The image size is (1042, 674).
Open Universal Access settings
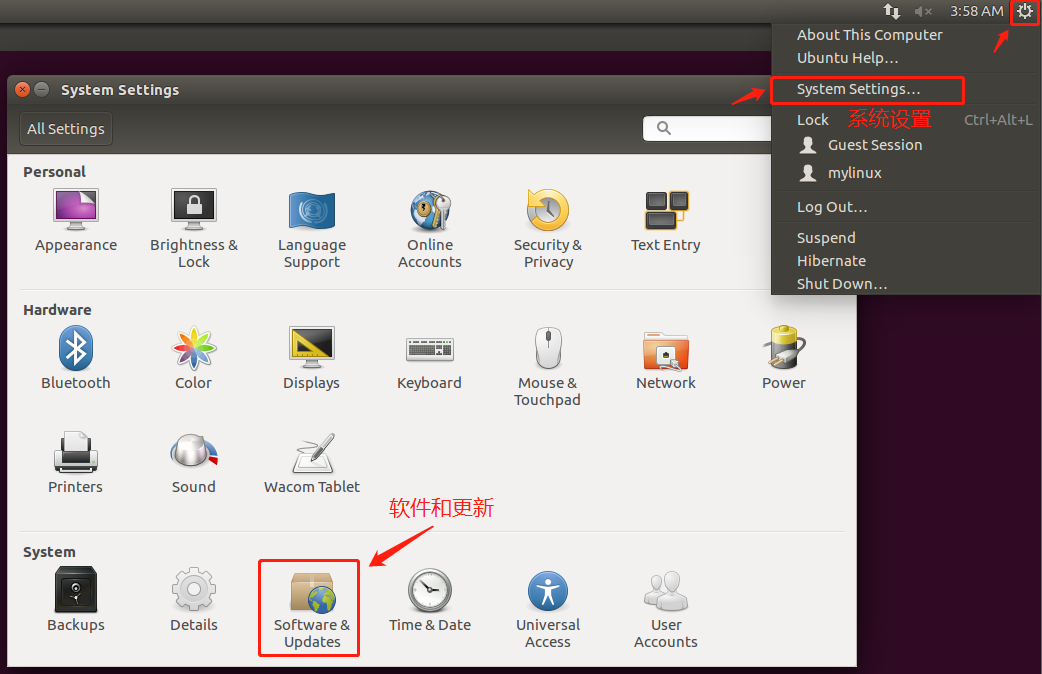click(548, 608)
